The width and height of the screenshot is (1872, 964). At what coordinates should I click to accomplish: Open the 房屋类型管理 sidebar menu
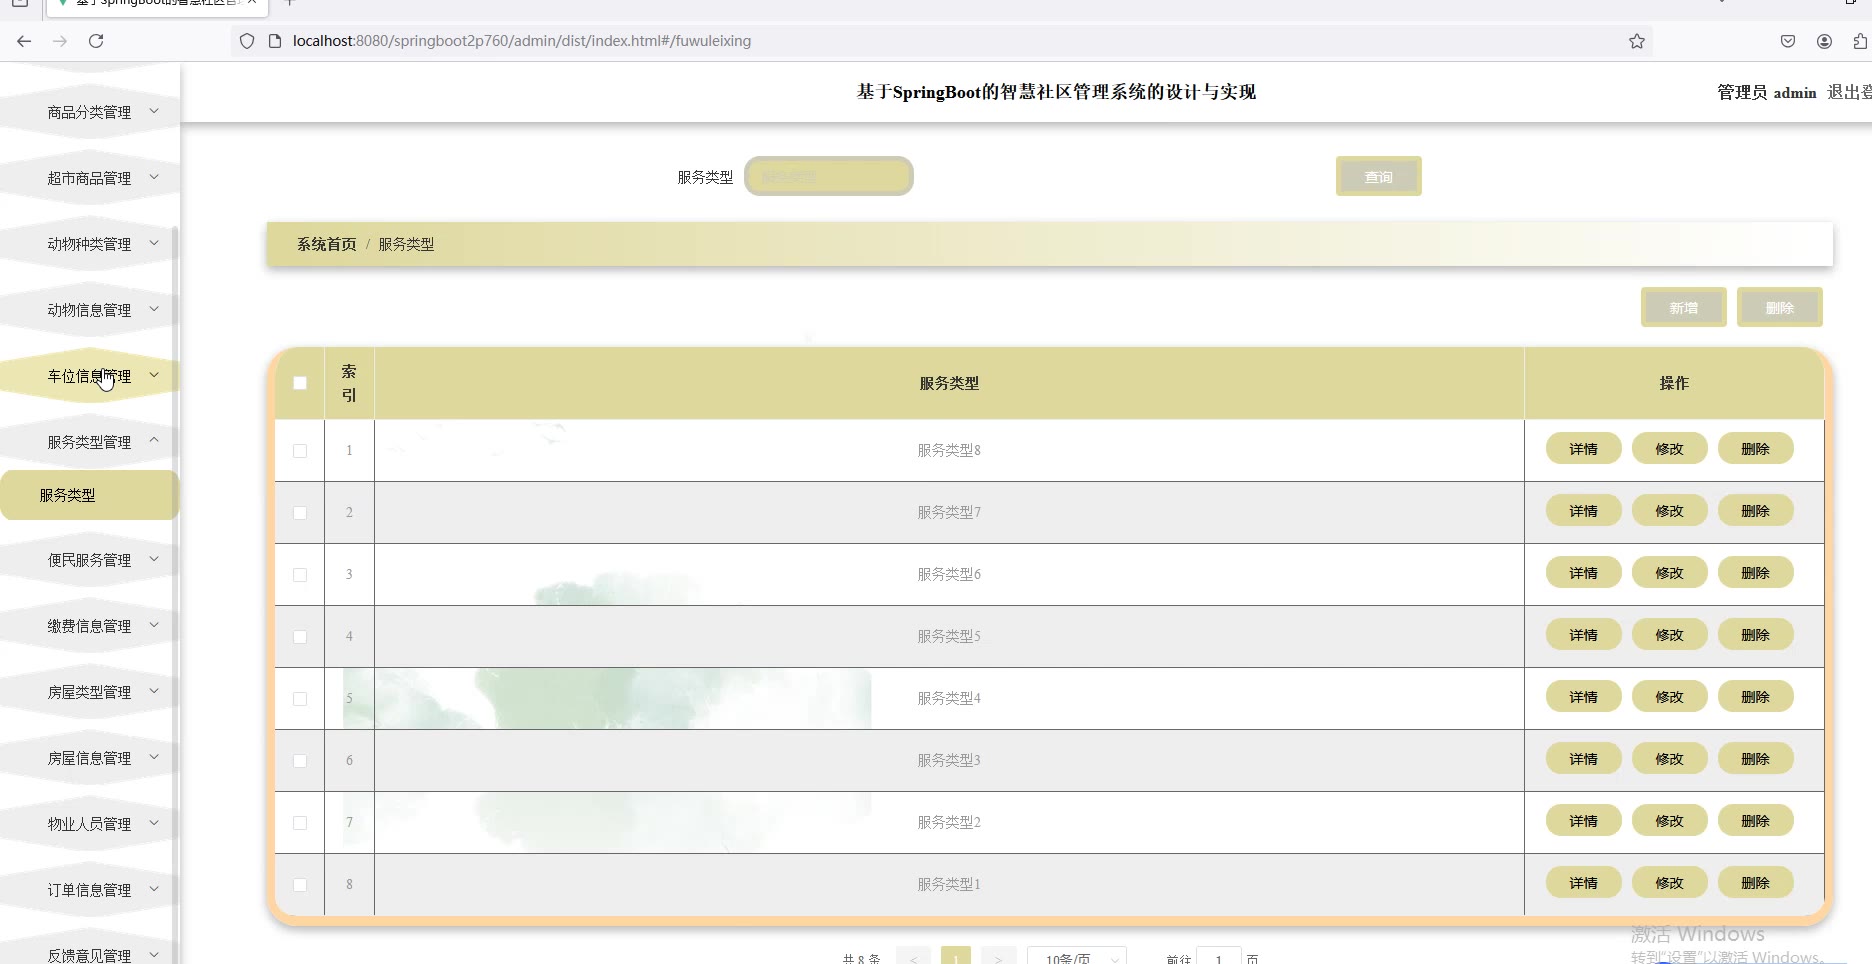(x=90, y=692)
